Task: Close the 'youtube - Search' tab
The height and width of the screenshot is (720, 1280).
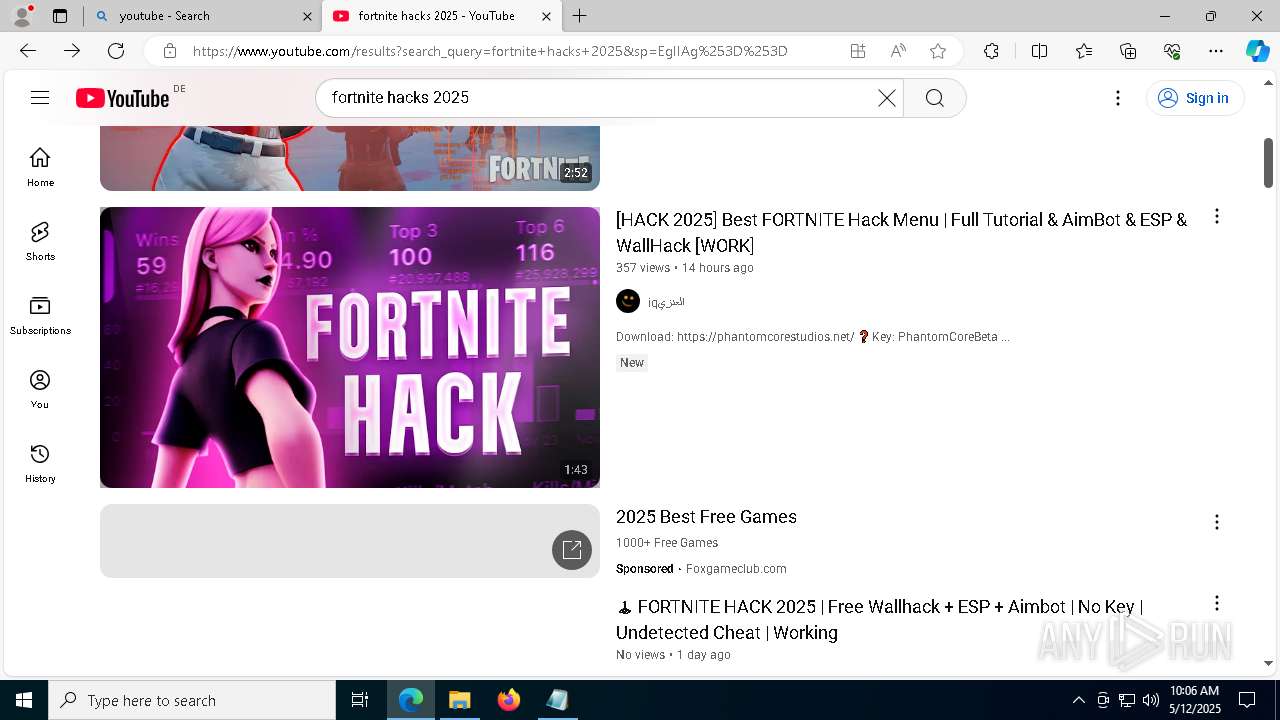Action: coord(307,16)
